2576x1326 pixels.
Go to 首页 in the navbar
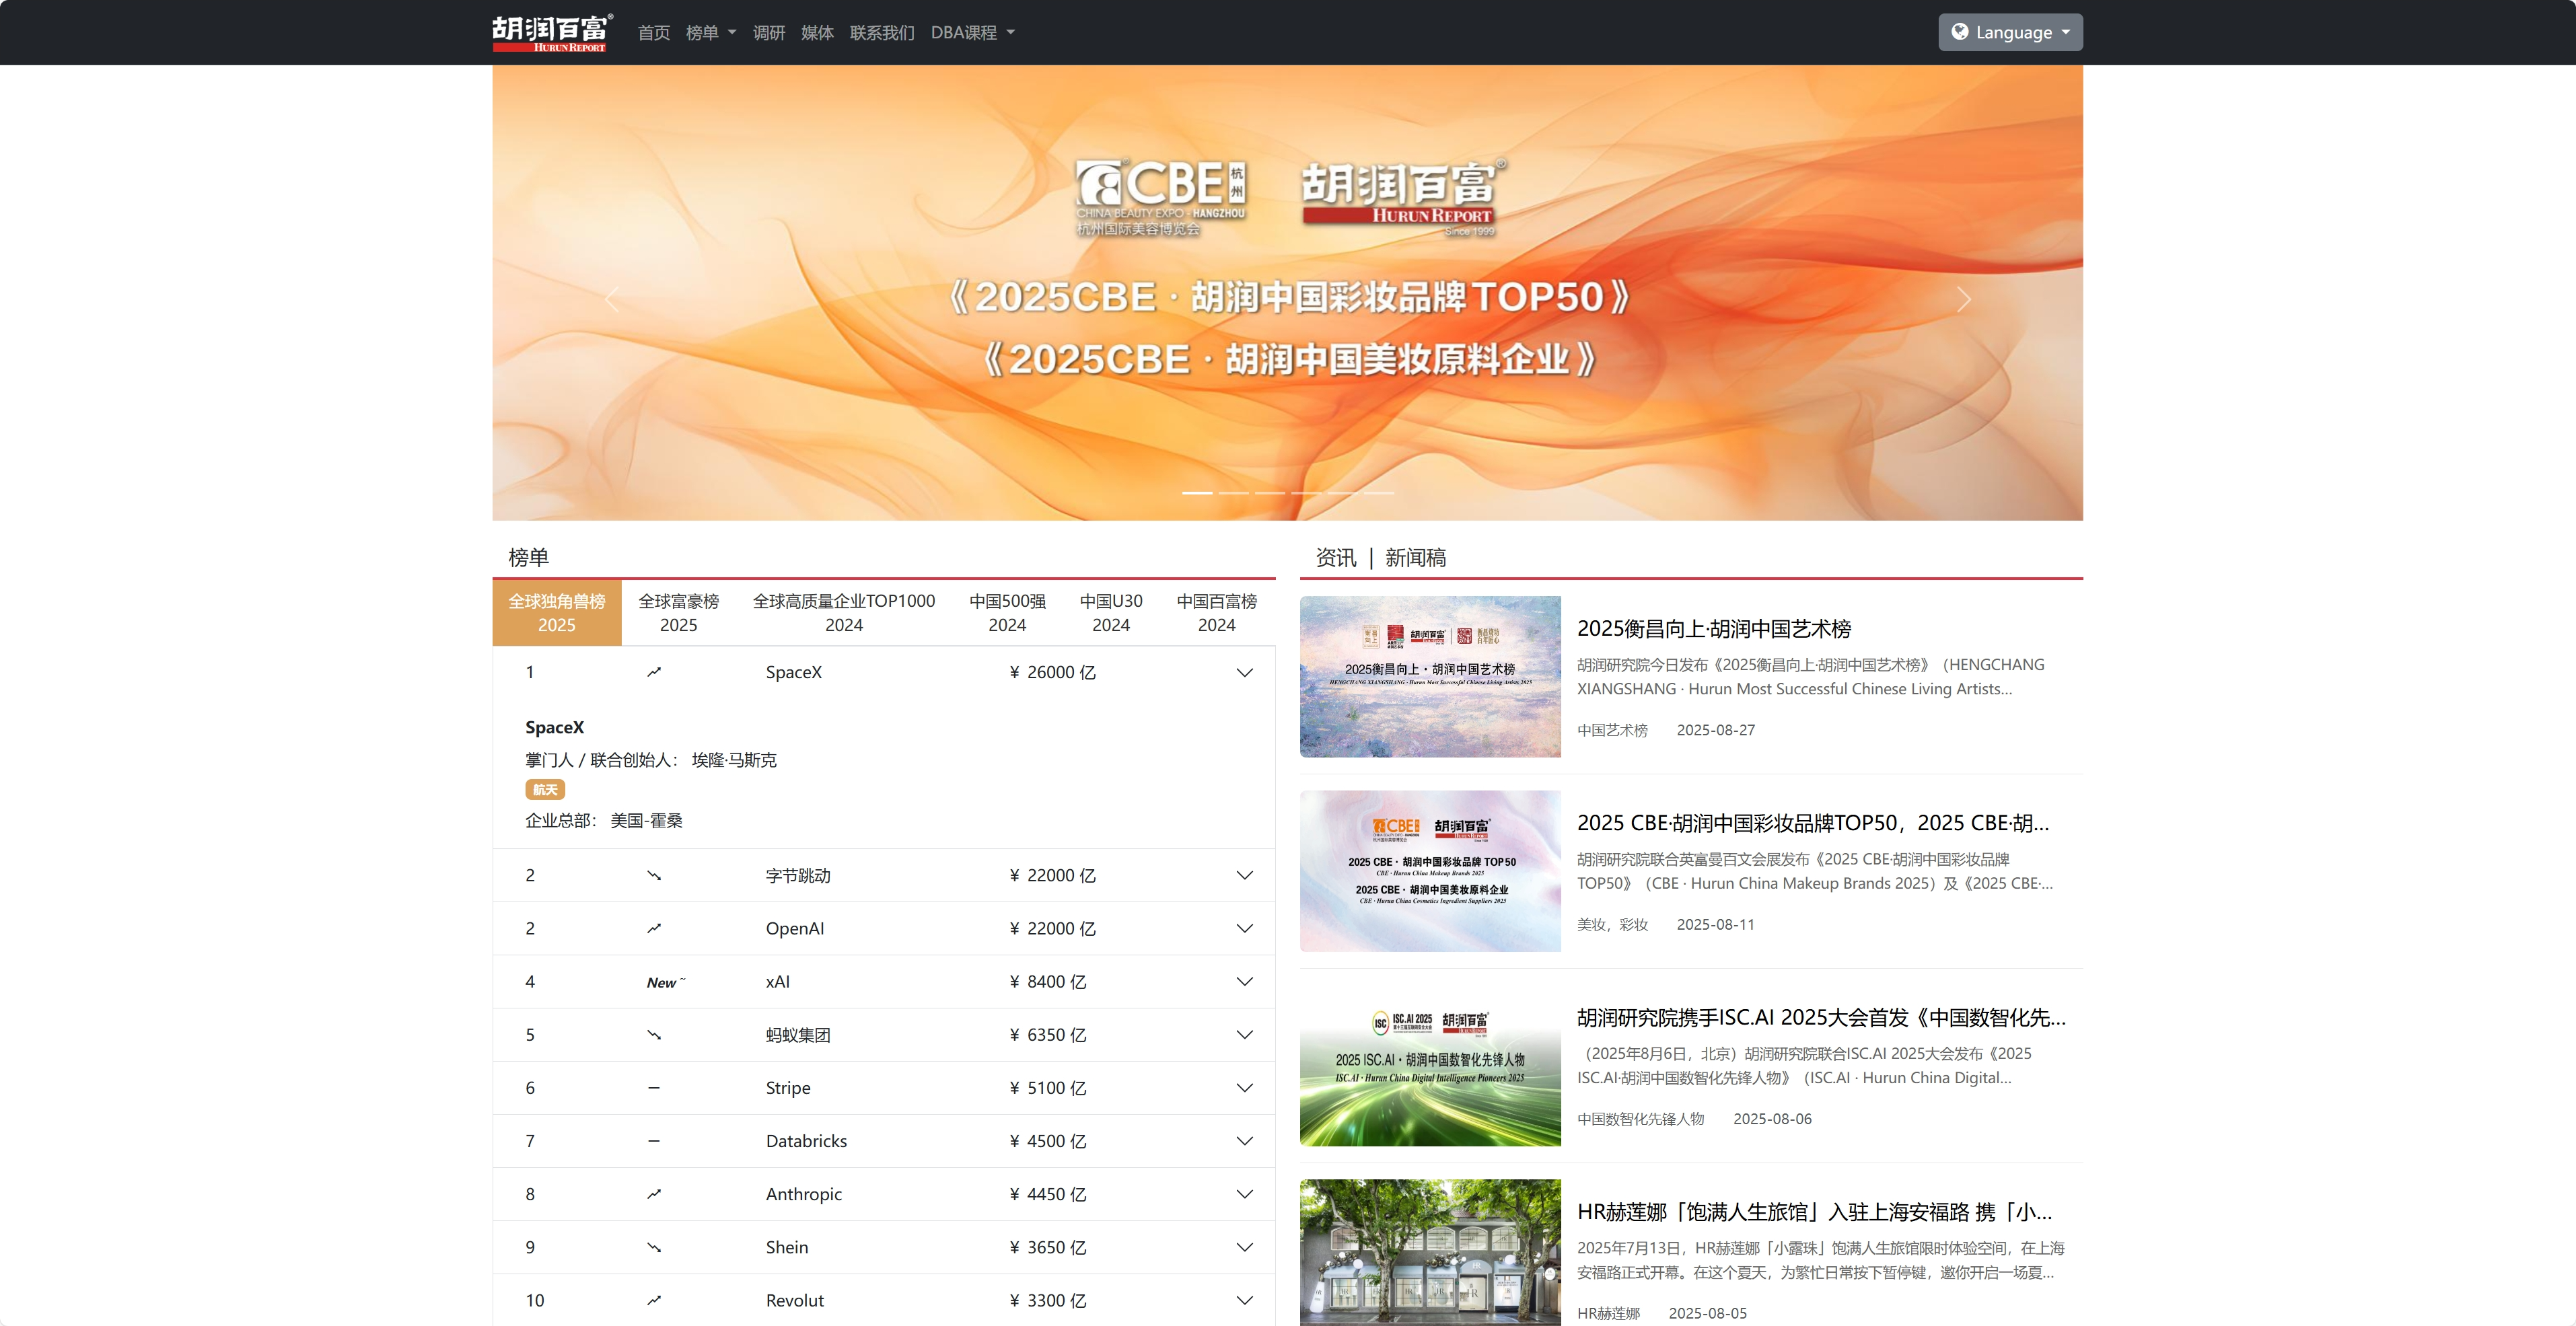[654, 33]
